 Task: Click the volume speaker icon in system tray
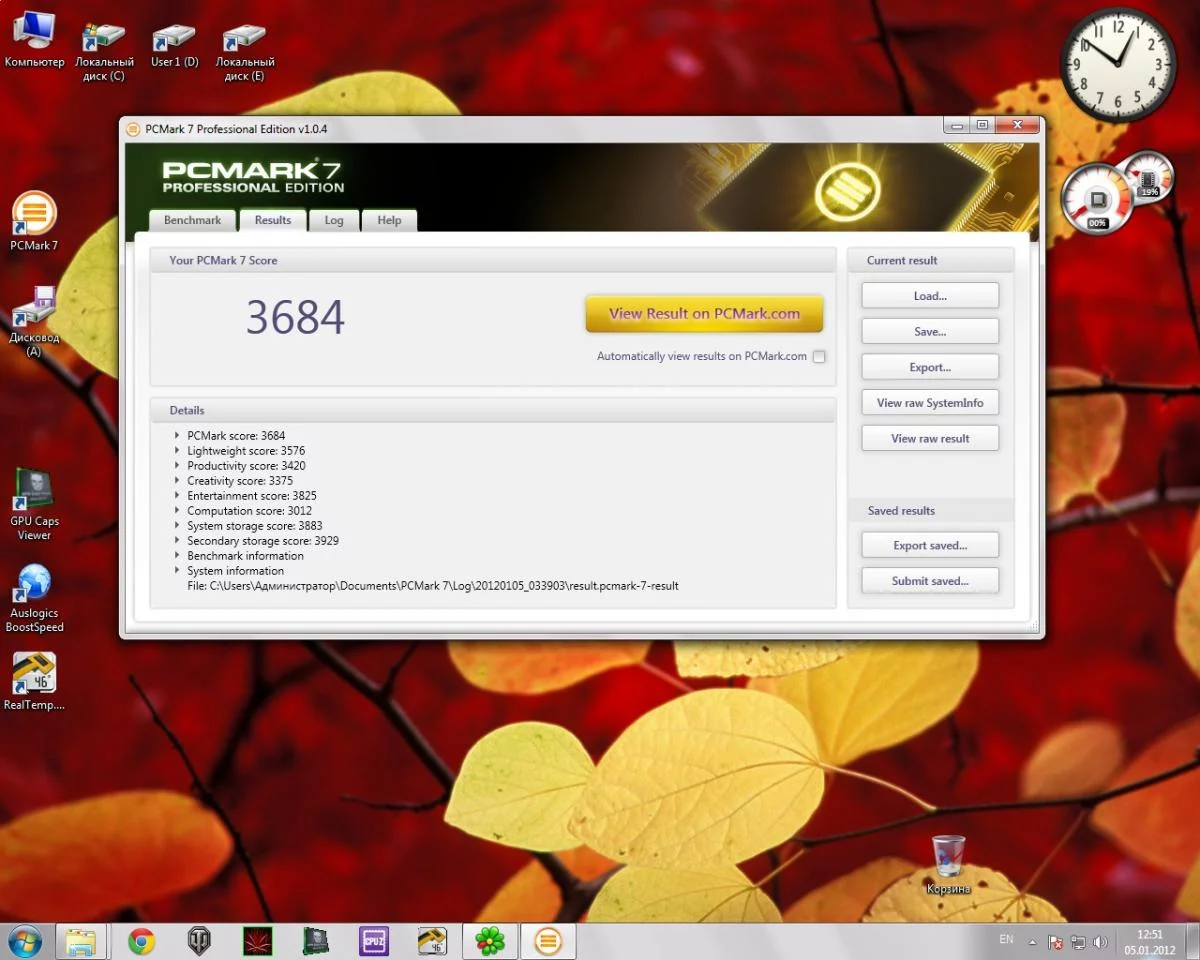click(x=1100, y=942)
